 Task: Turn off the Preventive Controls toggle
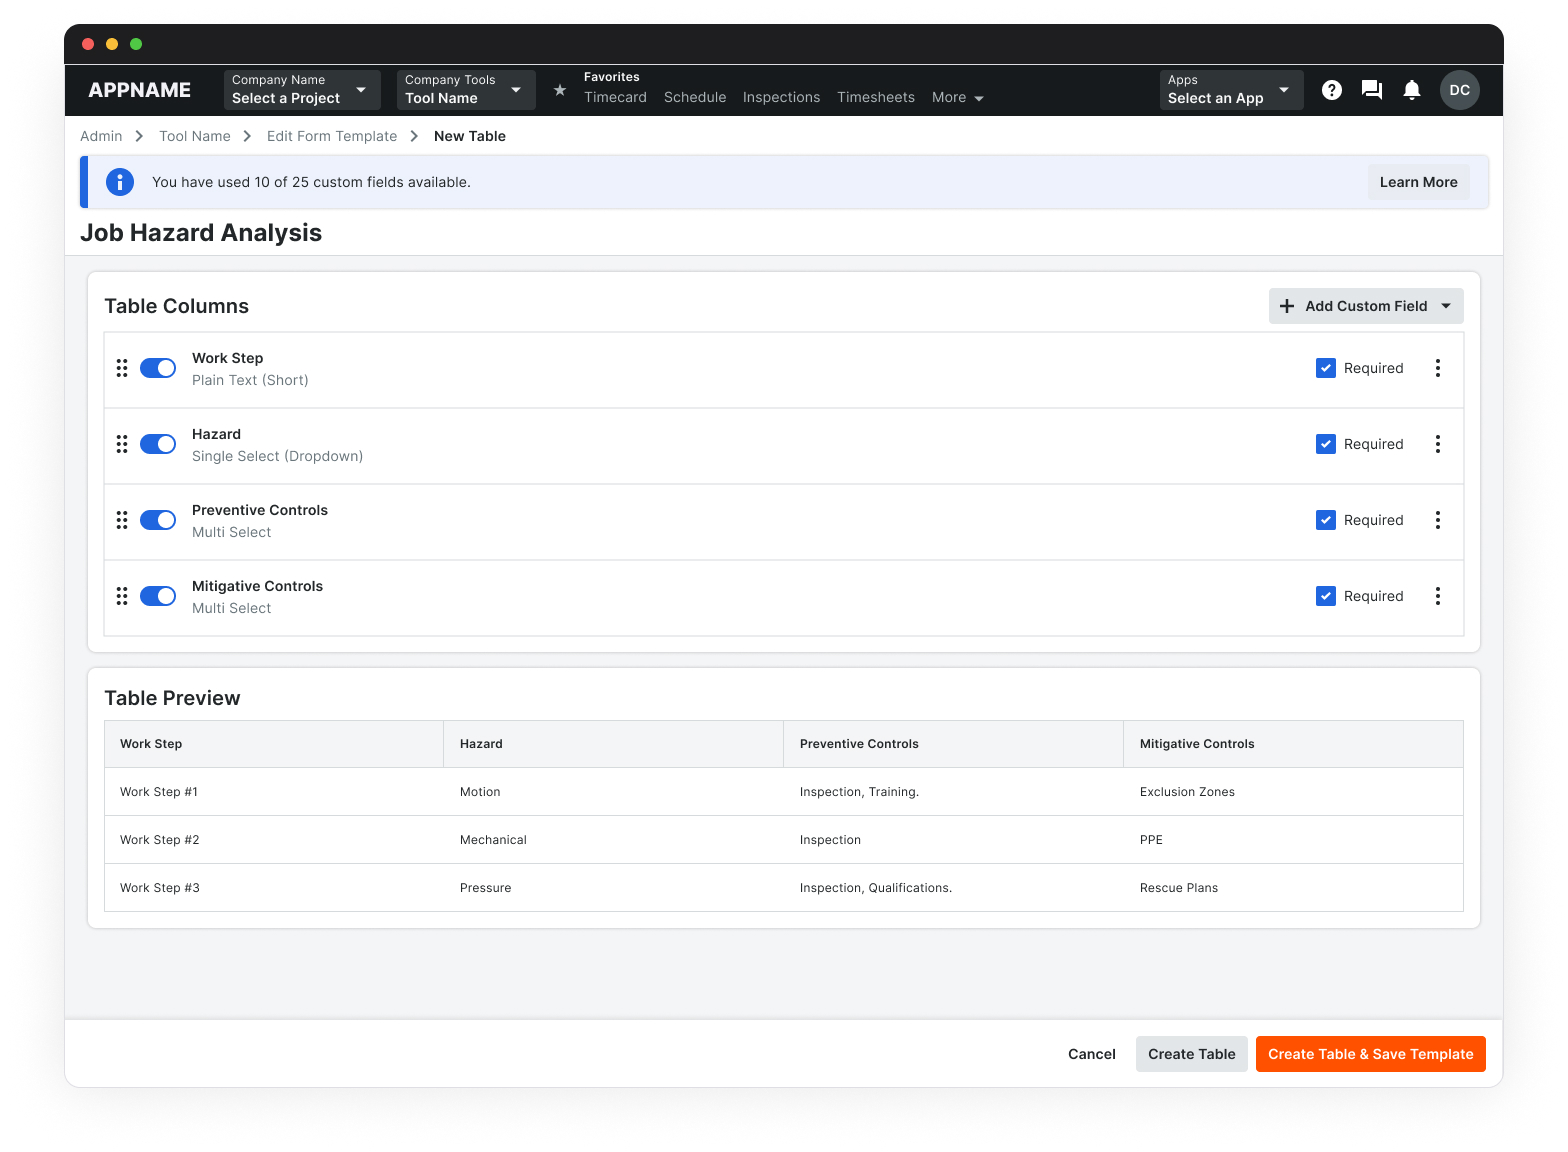pos(158,520)
